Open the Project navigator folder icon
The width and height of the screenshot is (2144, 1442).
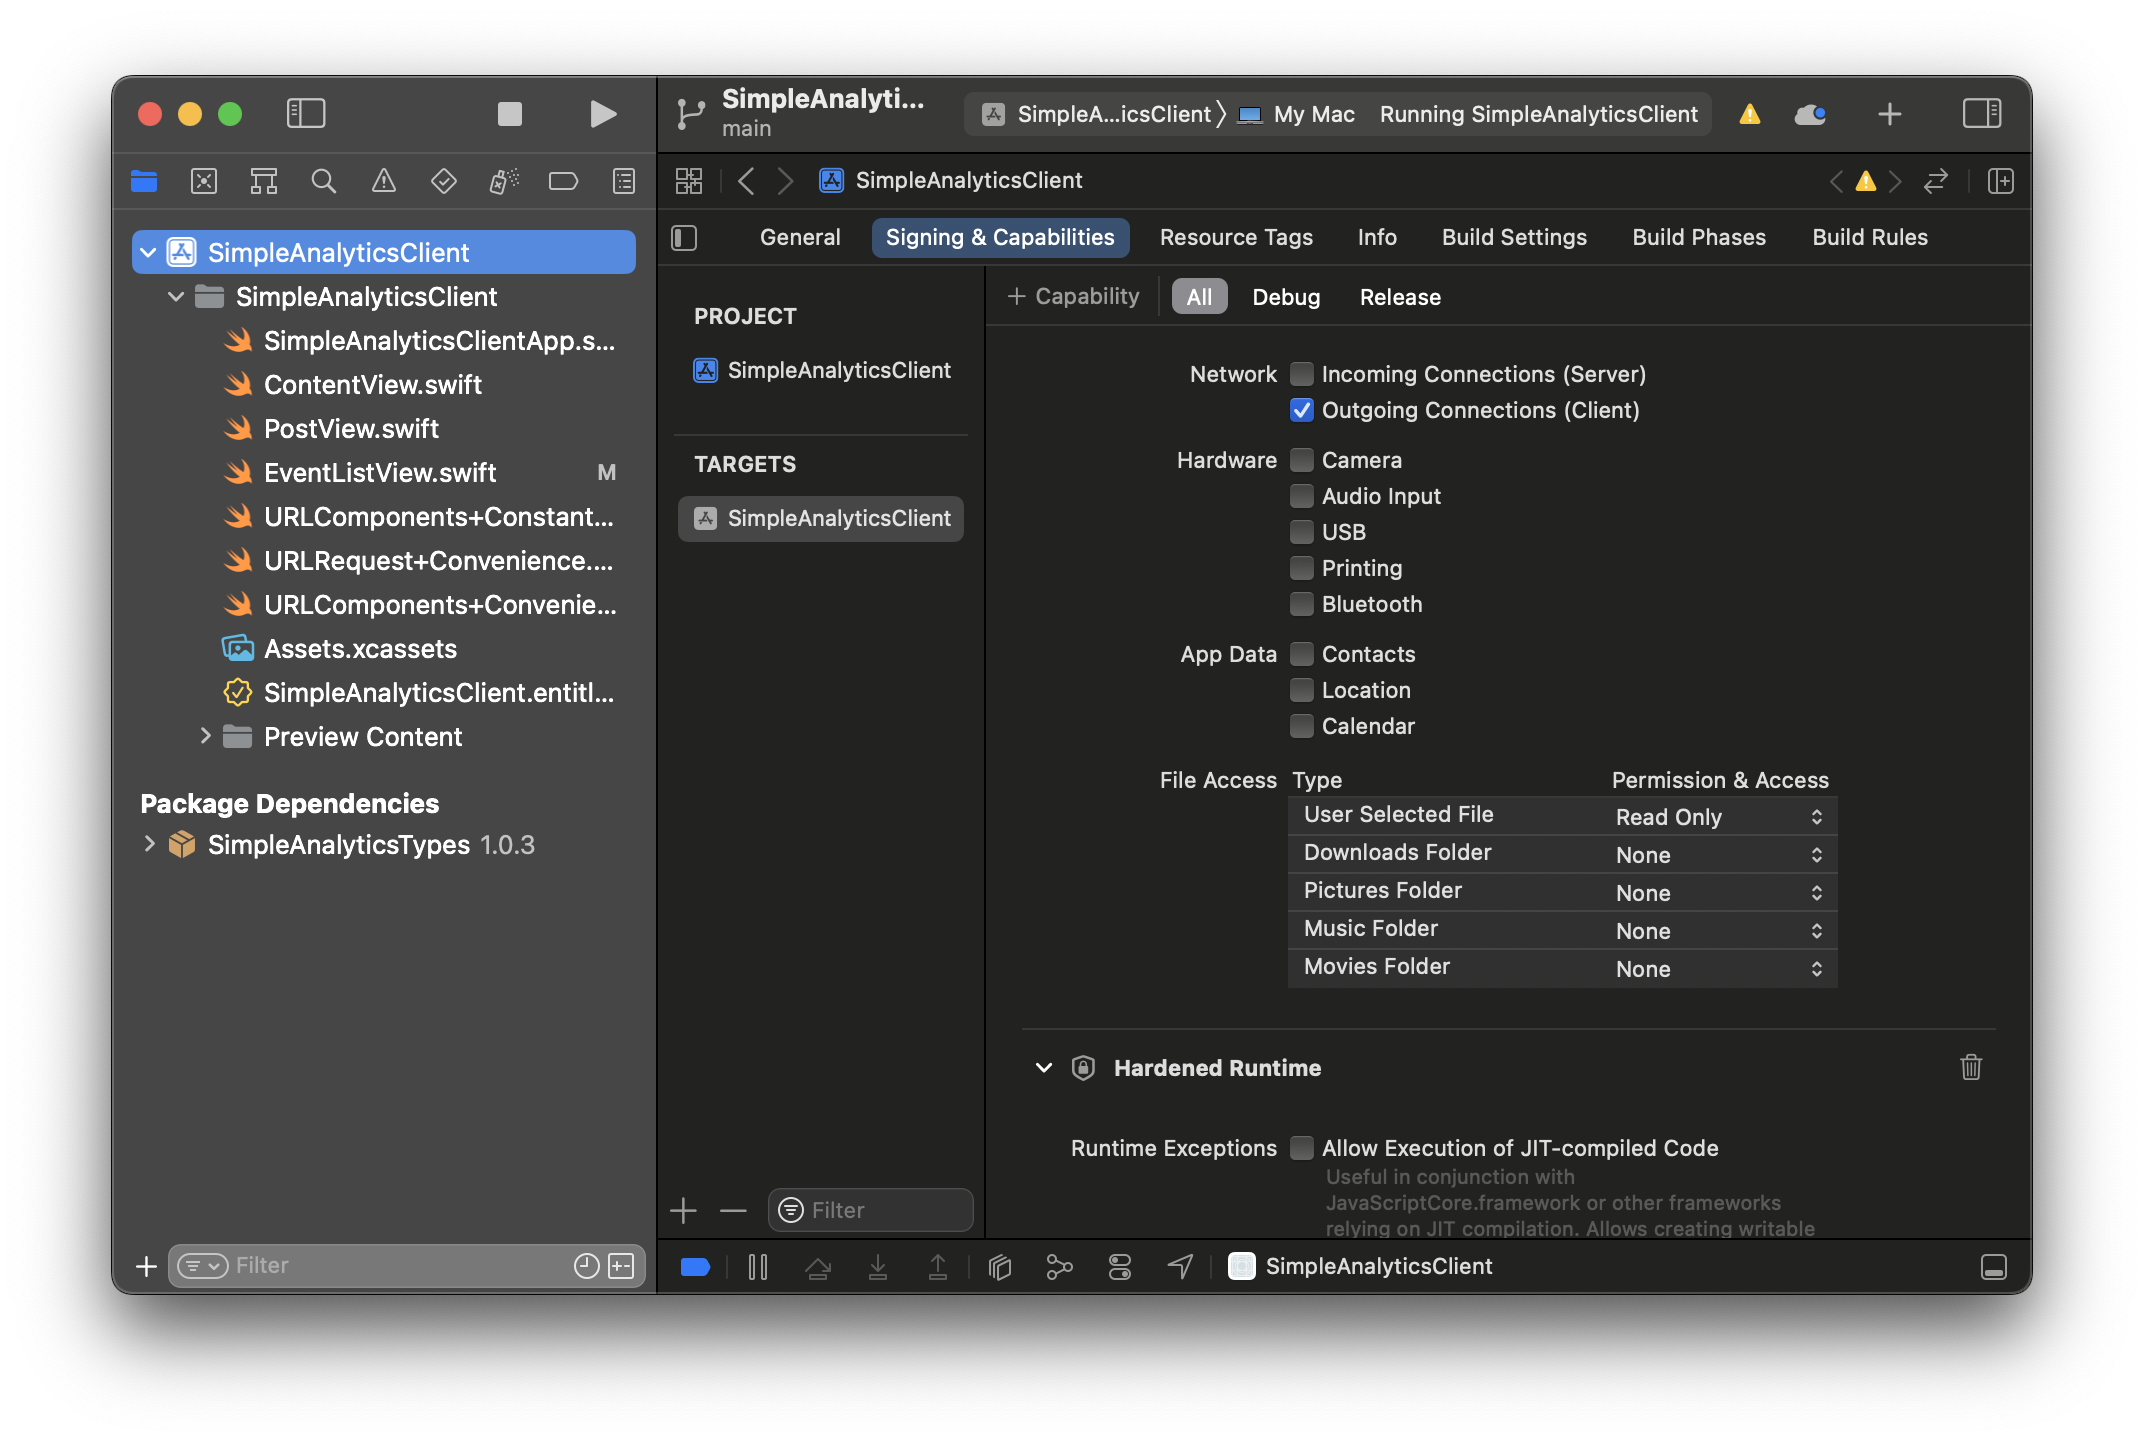[x=144, y=181]
